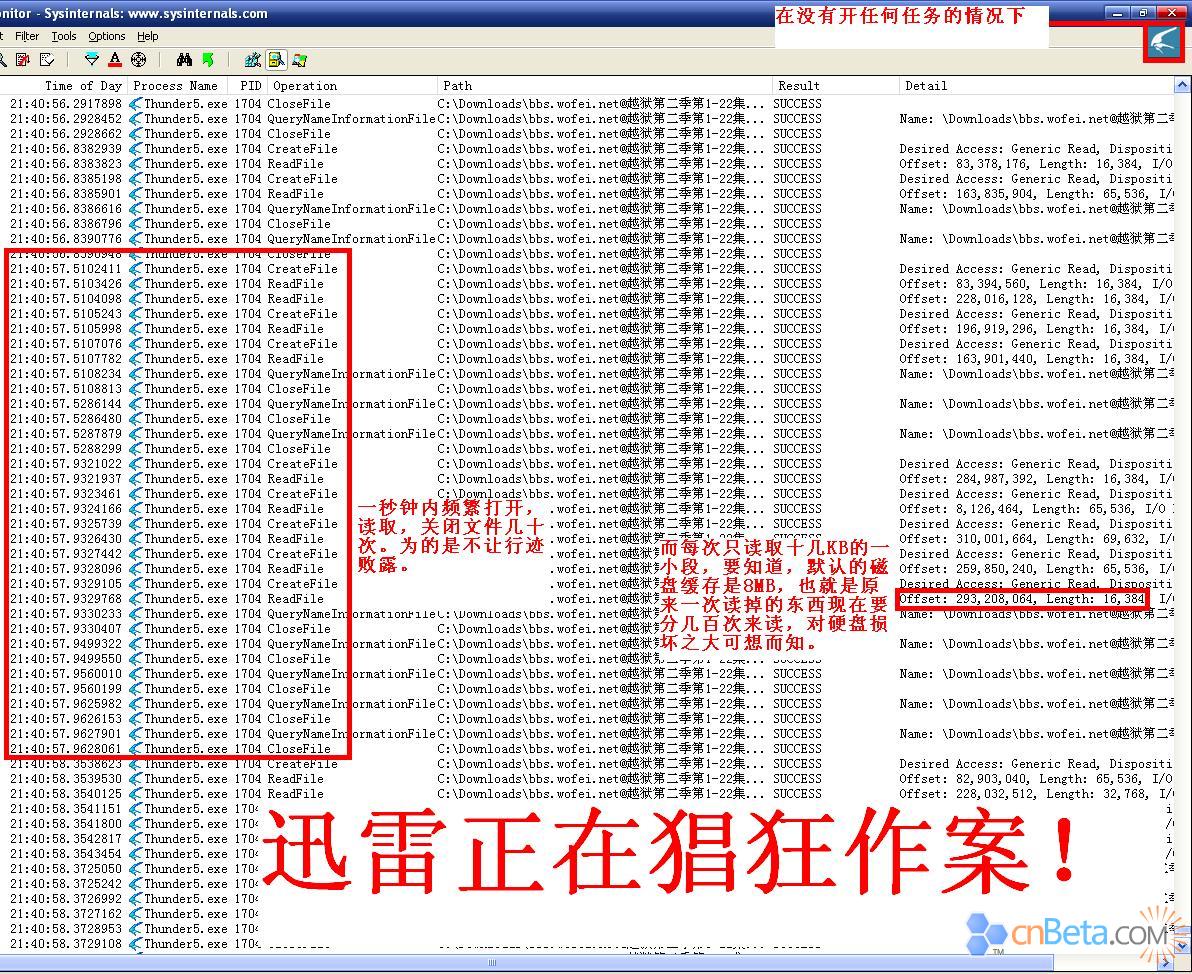1192x974 pixels.
Task: Select the row timestamped 21:40:57.5288299
Action: click(587, 449)
